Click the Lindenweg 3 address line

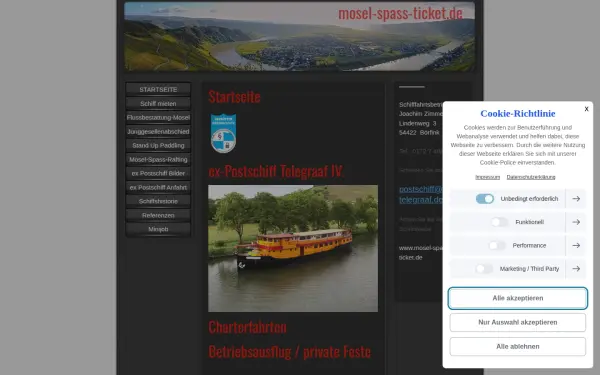pos(417,123)
